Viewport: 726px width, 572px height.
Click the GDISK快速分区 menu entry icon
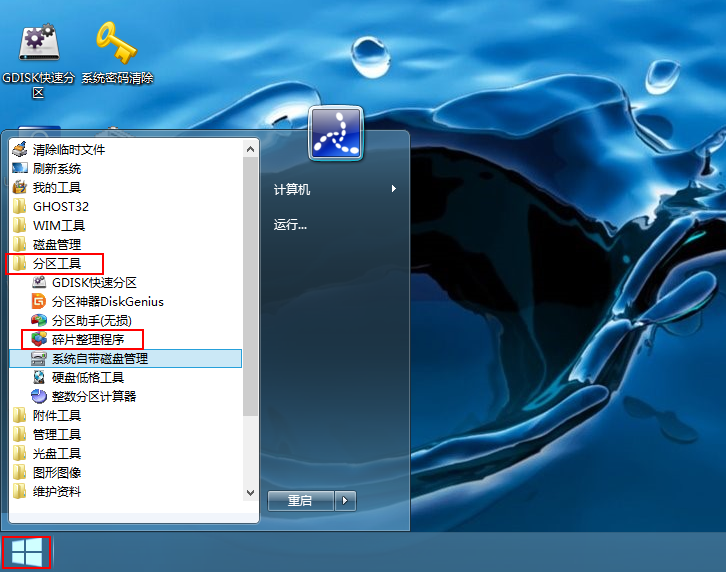coord(39,282)
